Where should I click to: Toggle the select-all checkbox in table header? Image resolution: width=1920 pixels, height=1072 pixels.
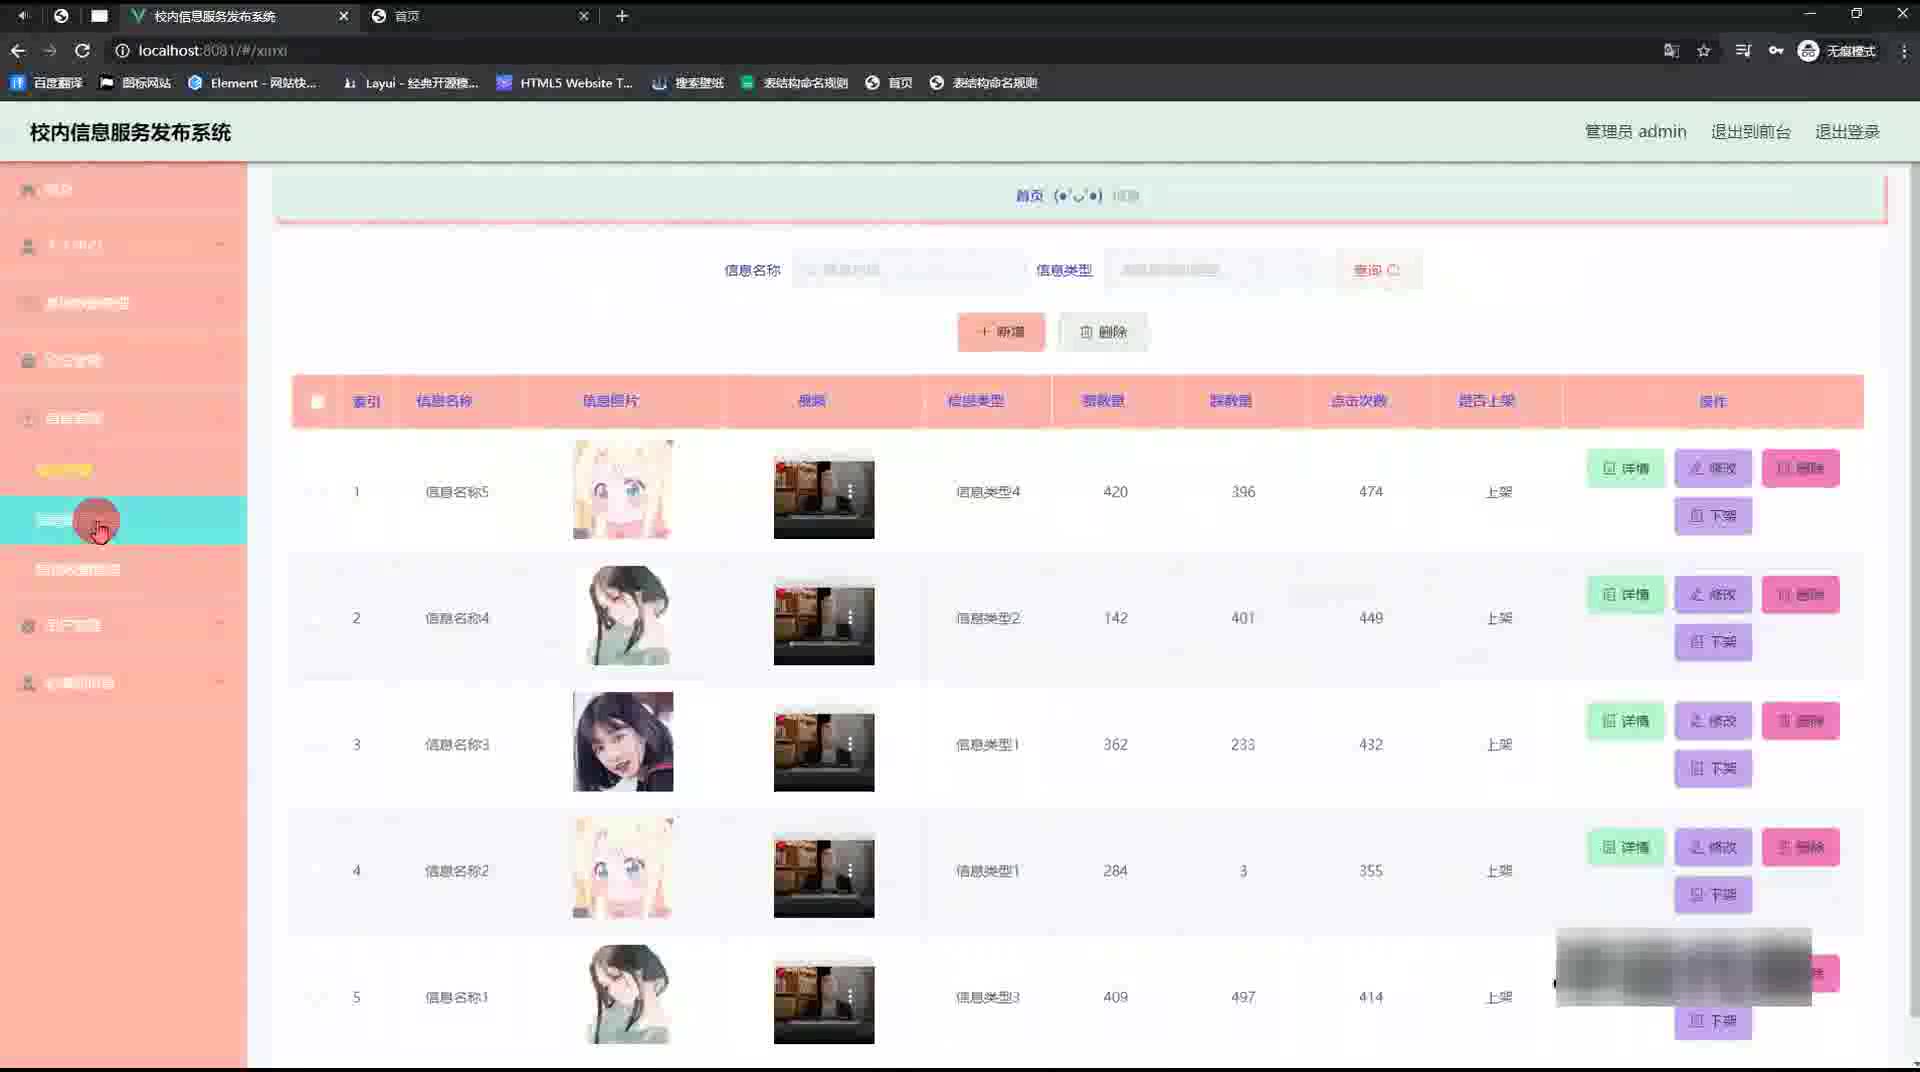[x=317, y=402]
